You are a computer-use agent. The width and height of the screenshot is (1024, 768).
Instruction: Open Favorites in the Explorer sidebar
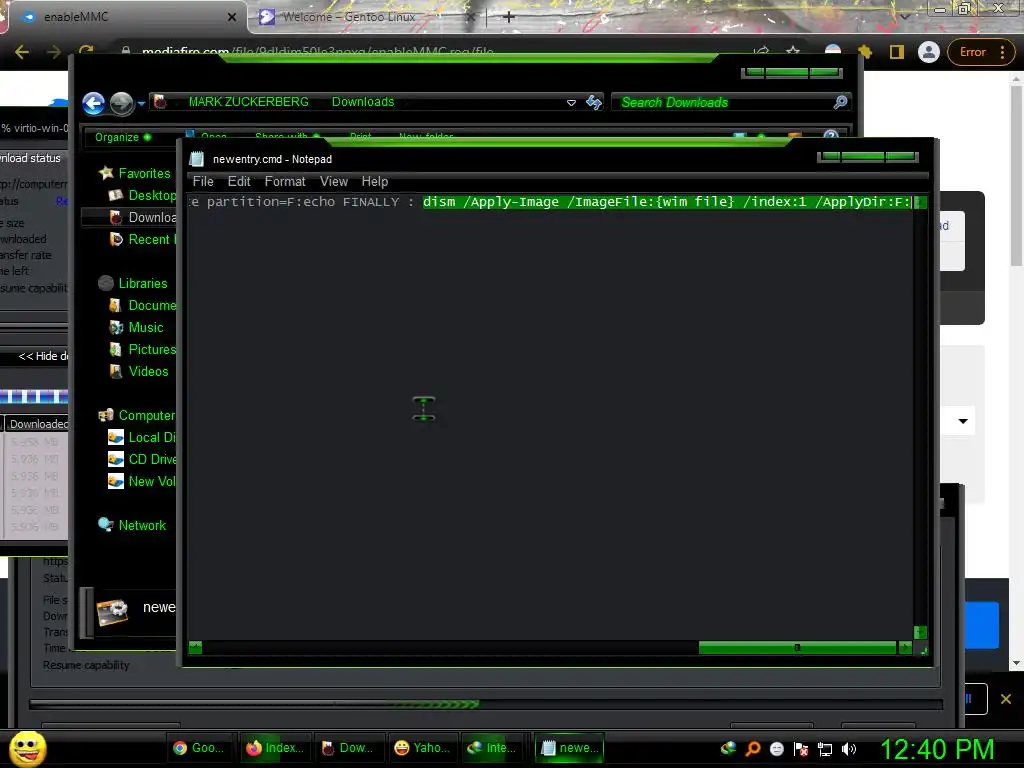(135, 173)
